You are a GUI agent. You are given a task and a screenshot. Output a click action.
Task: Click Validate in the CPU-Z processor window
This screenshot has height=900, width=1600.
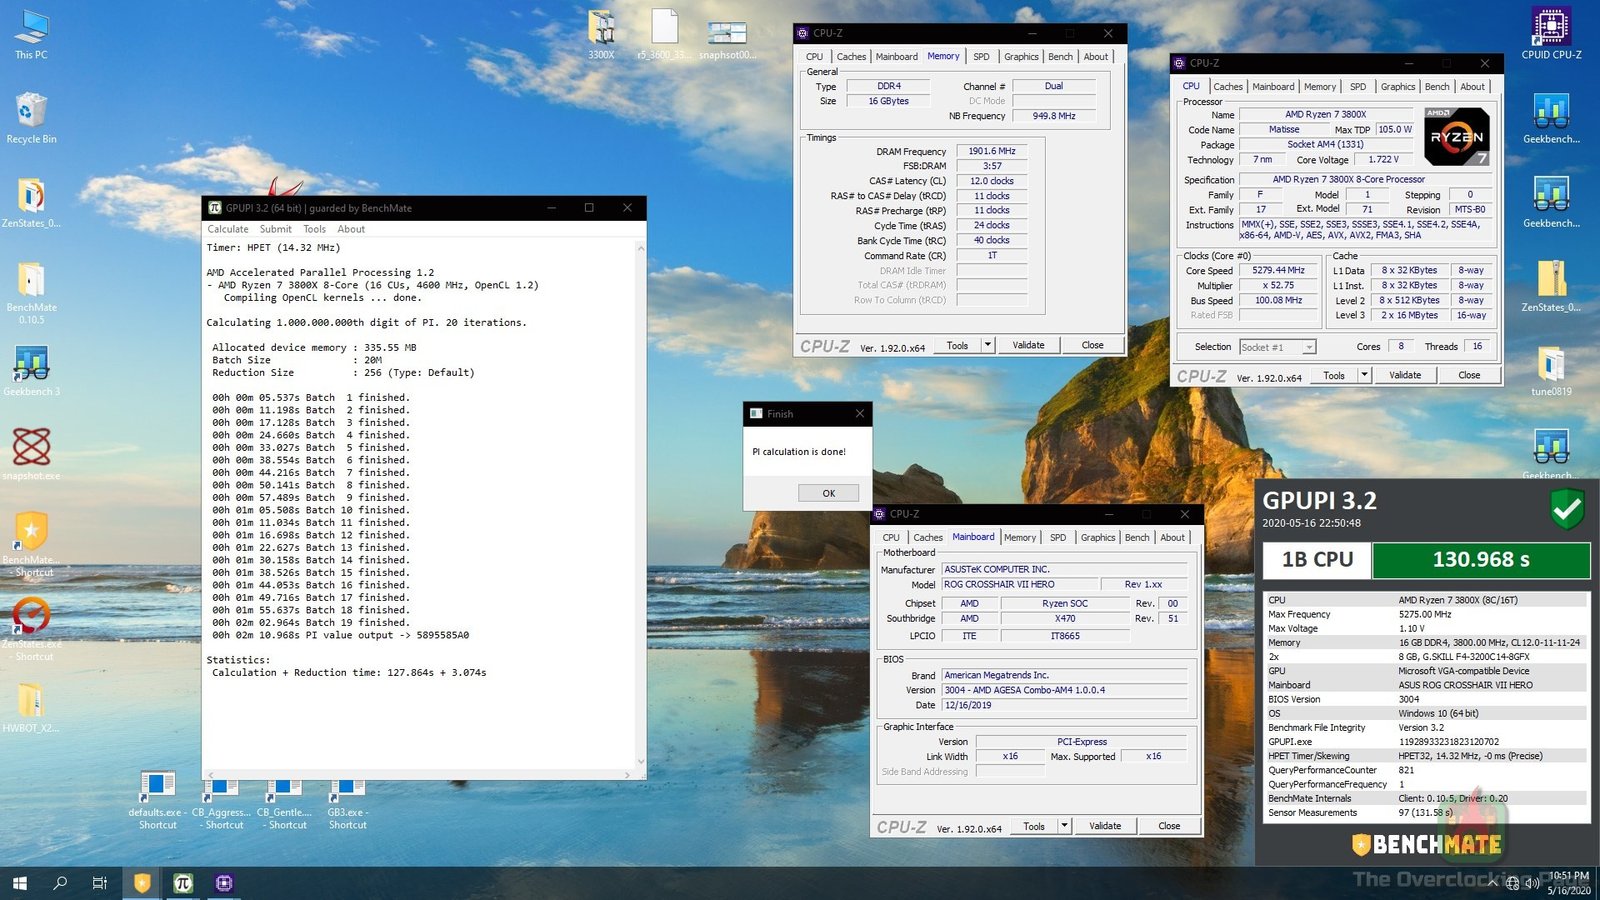pyautogui.click(x=1405, y=374)
